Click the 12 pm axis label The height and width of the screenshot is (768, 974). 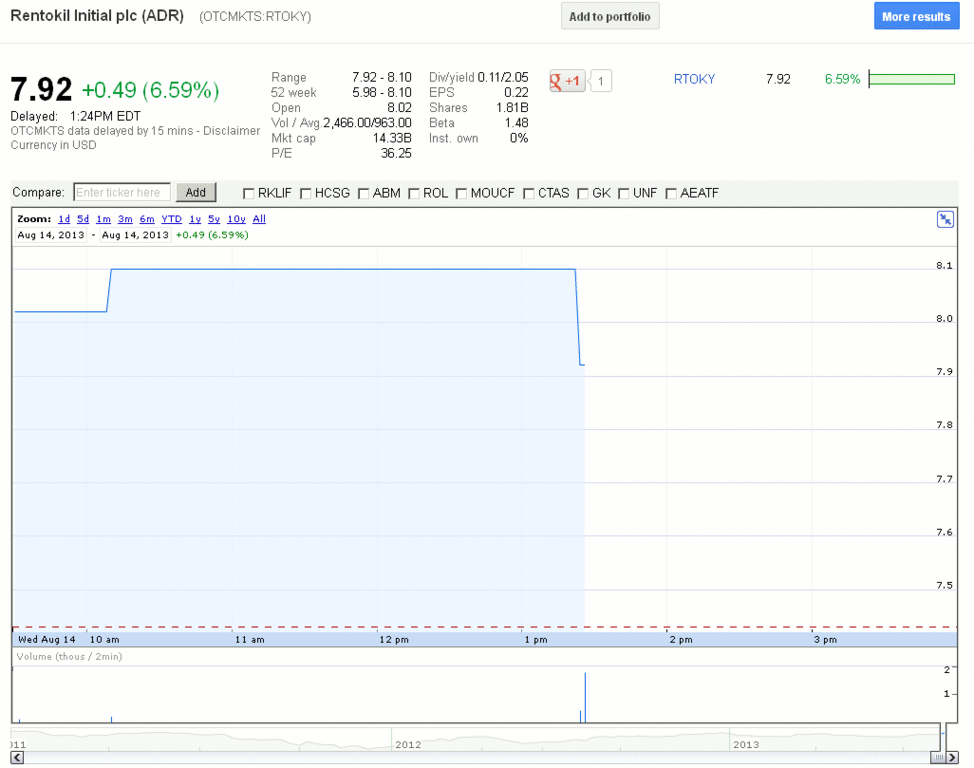[394, 639]
